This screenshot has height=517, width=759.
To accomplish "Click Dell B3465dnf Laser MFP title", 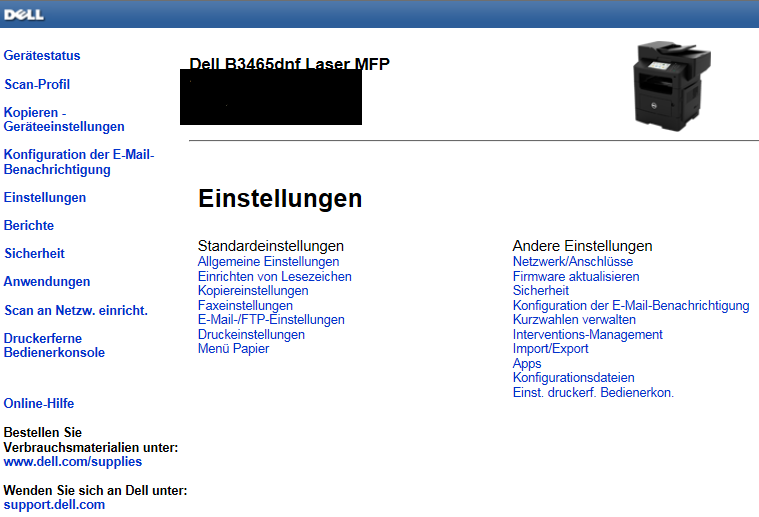I will coord(289,63).
